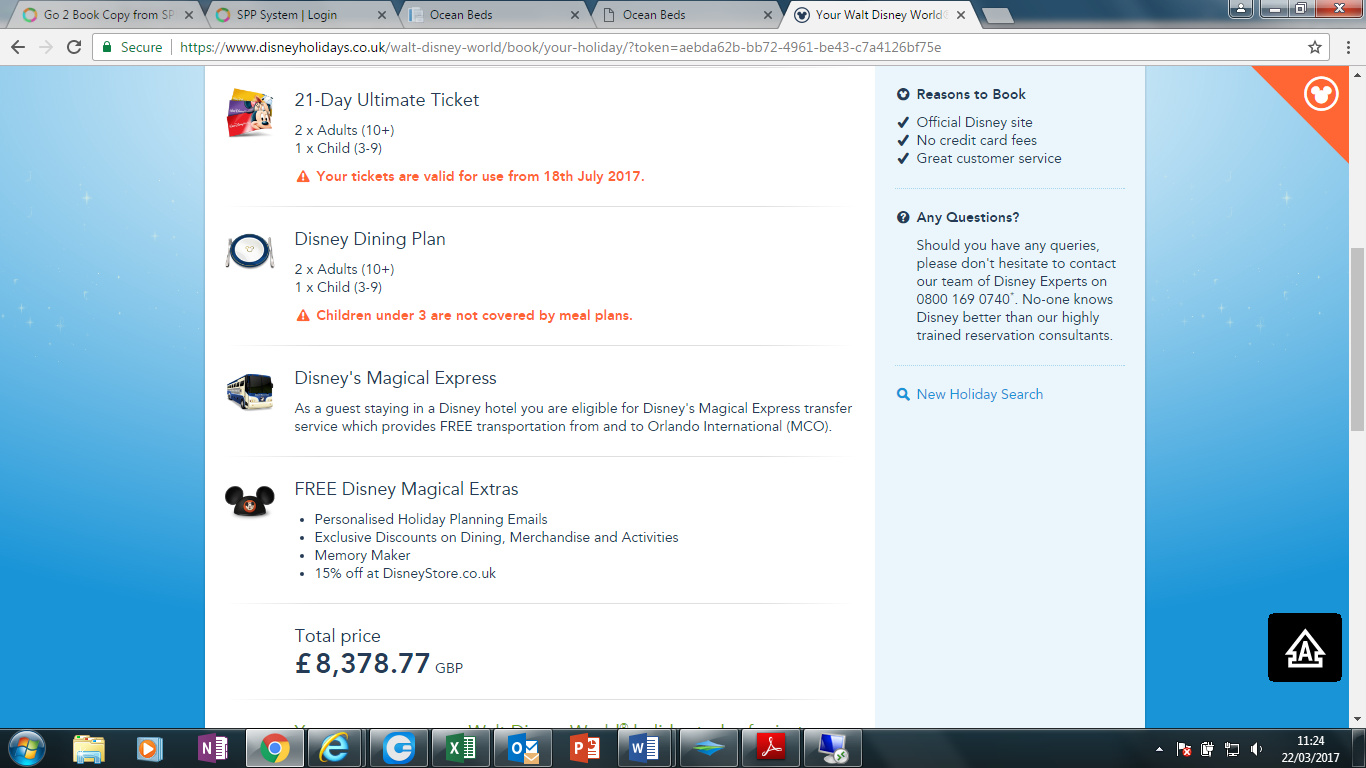Click the Magical Express bus icon
The image size is (1366, 768).
tap(249, 391)
